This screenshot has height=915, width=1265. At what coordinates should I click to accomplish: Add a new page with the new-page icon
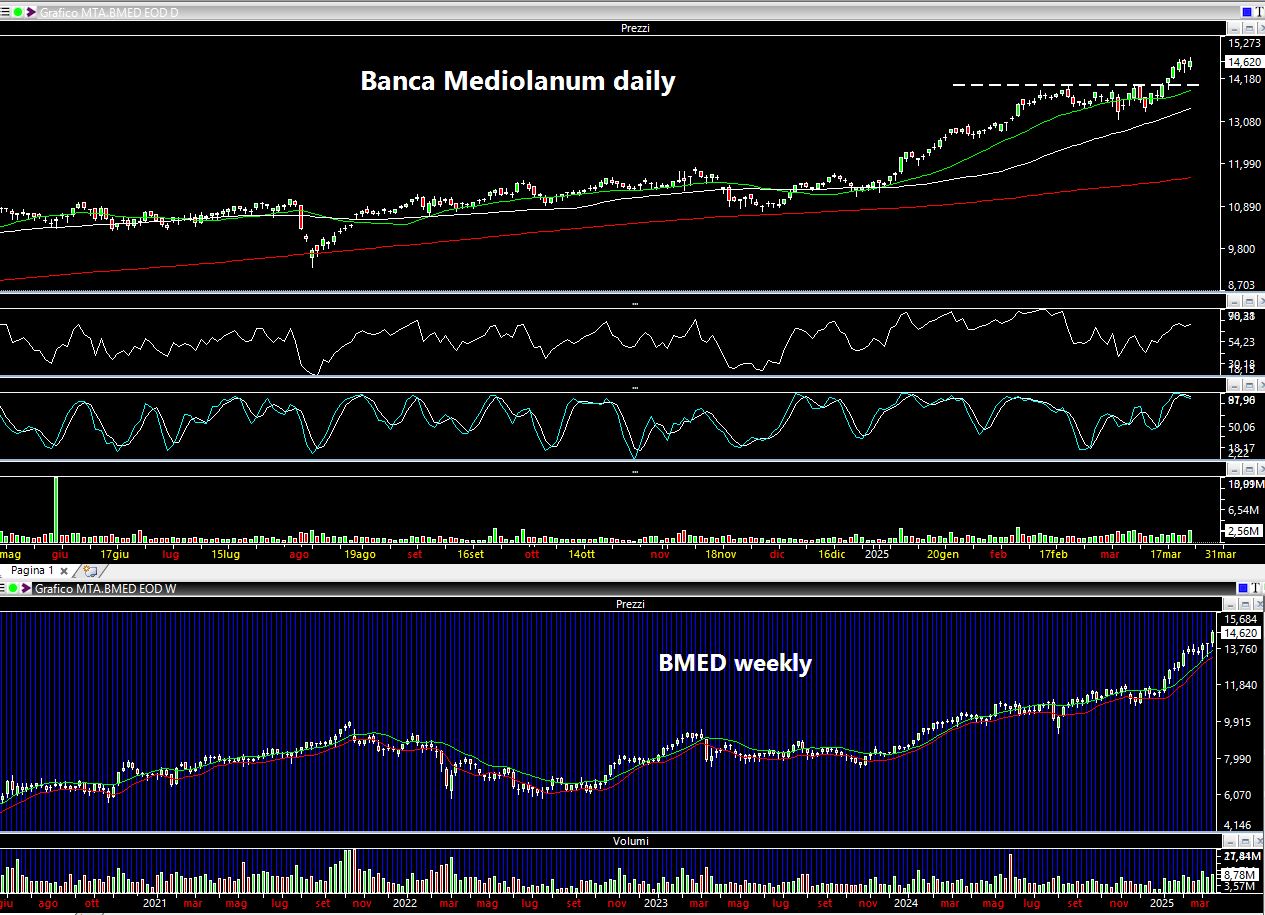[92, 570]
